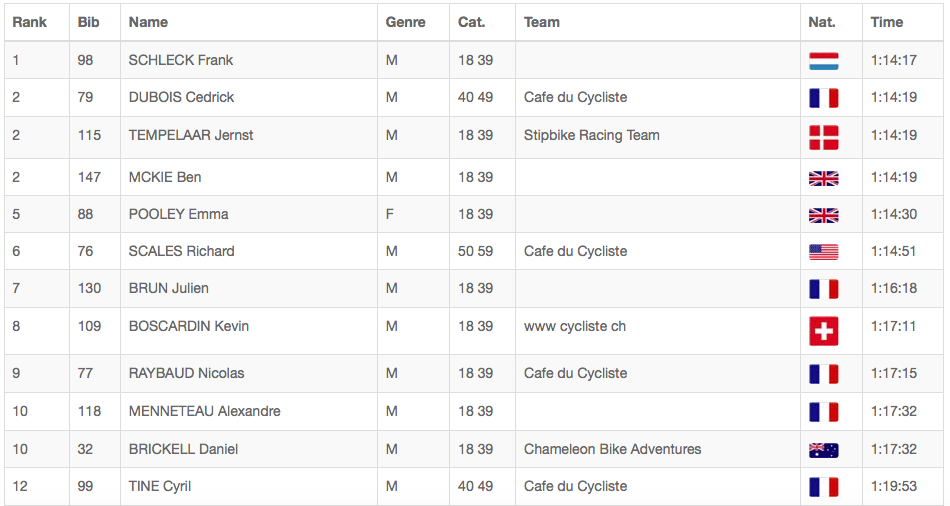Select the Name column header
The width and height of the screenshot is (950, 506).
click(x=148, y=22)
